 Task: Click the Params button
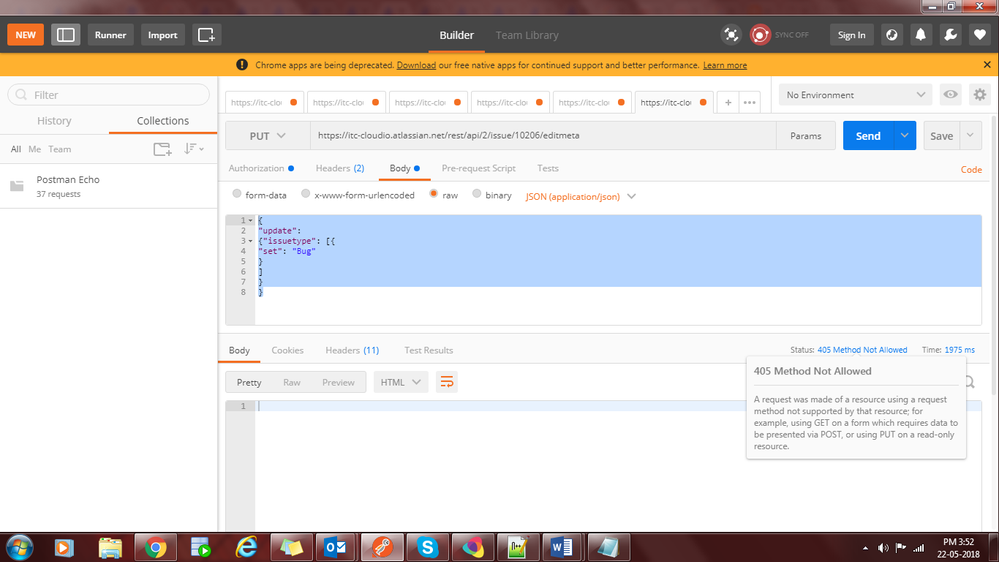[805, 136]
